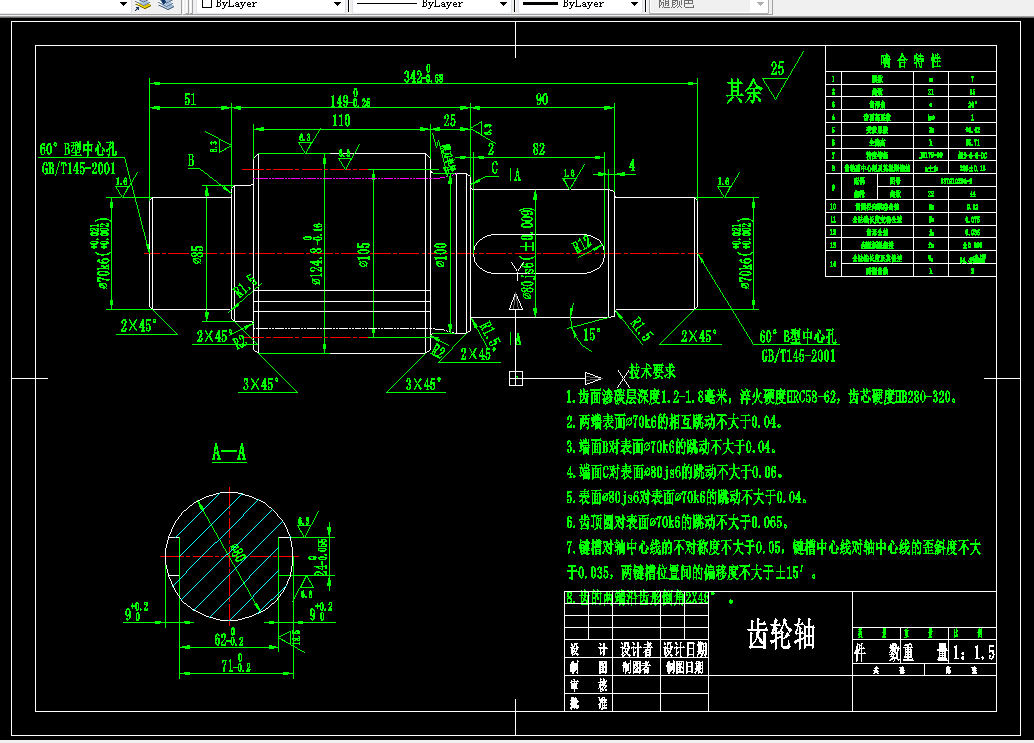Viewport: 1034px width, 743px height.
Task: Select the ø85 diameter dimension
Action: [197, 255]
